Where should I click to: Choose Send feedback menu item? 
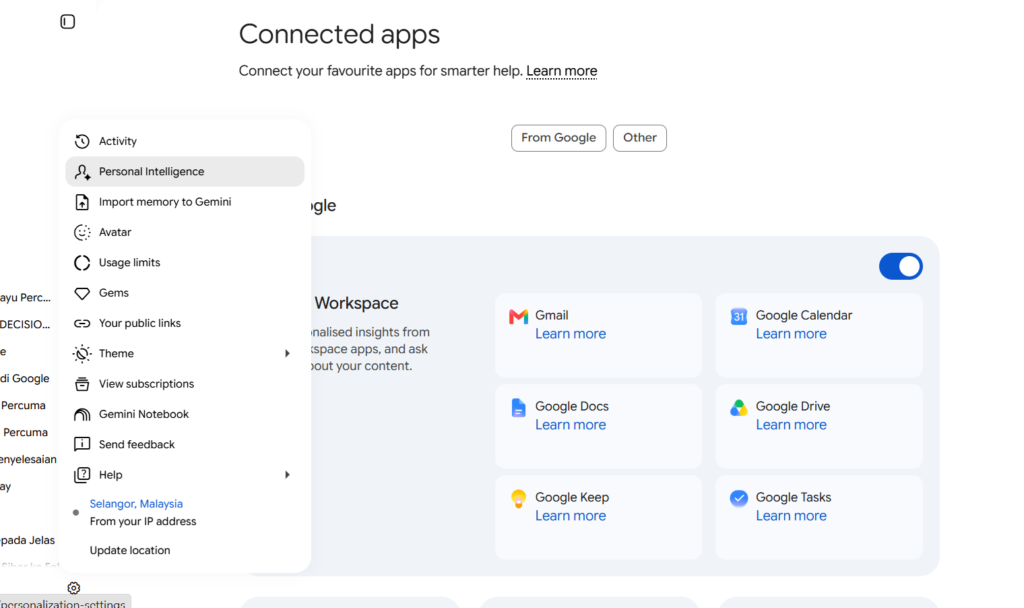(185, 445)
